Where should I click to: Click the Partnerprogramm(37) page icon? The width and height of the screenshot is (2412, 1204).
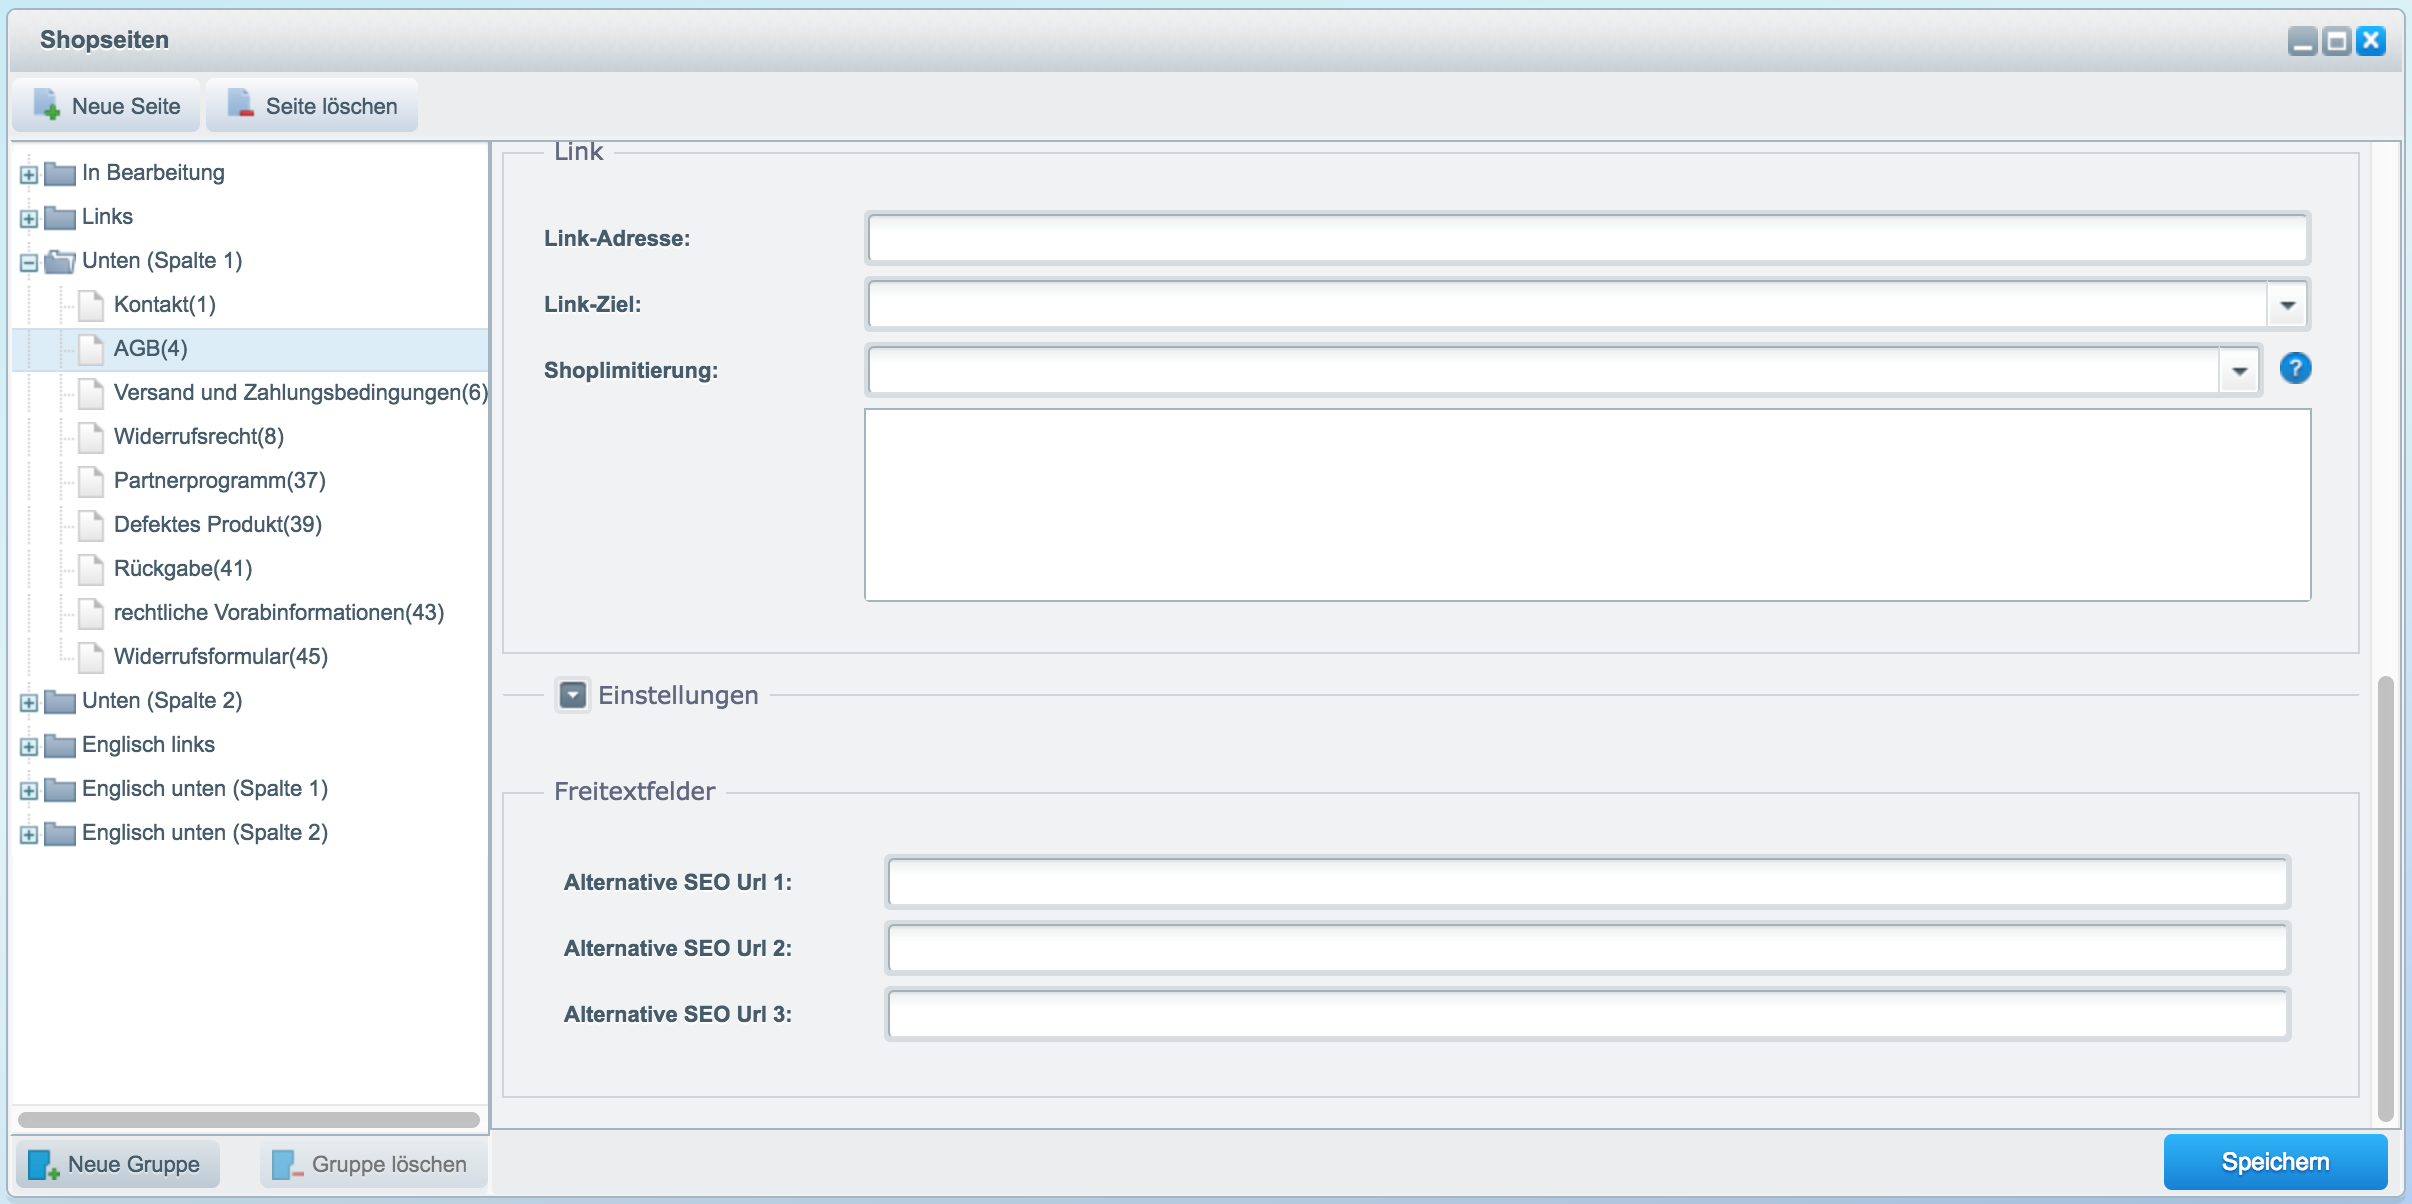(x=91, y=481)
